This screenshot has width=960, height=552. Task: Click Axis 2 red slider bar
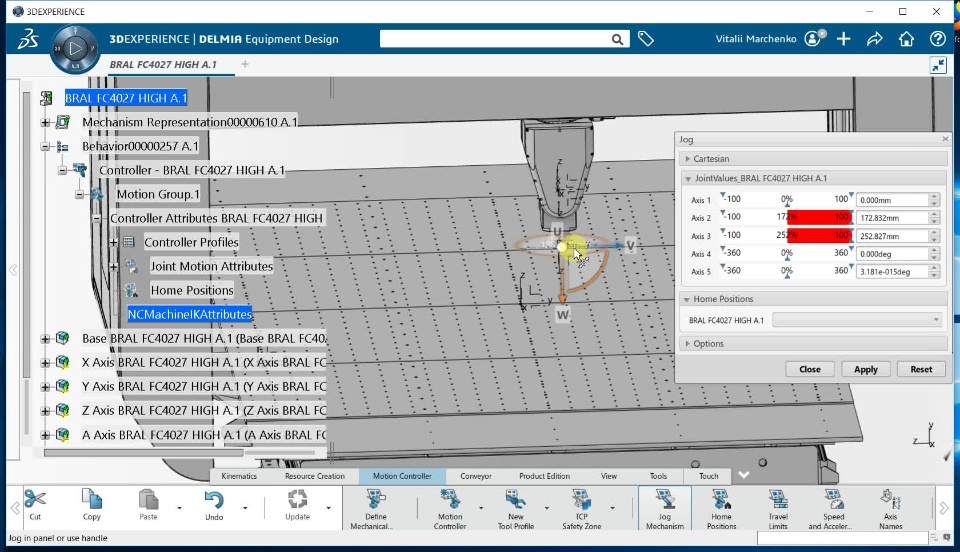pos(819,217)
